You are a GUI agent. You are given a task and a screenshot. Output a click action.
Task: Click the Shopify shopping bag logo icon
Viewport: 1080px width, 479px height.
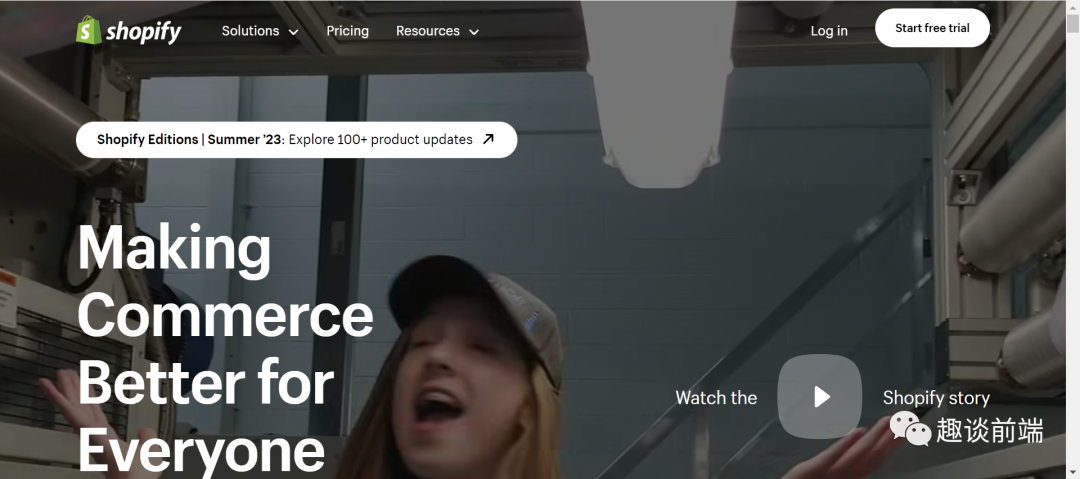point(89,30)
